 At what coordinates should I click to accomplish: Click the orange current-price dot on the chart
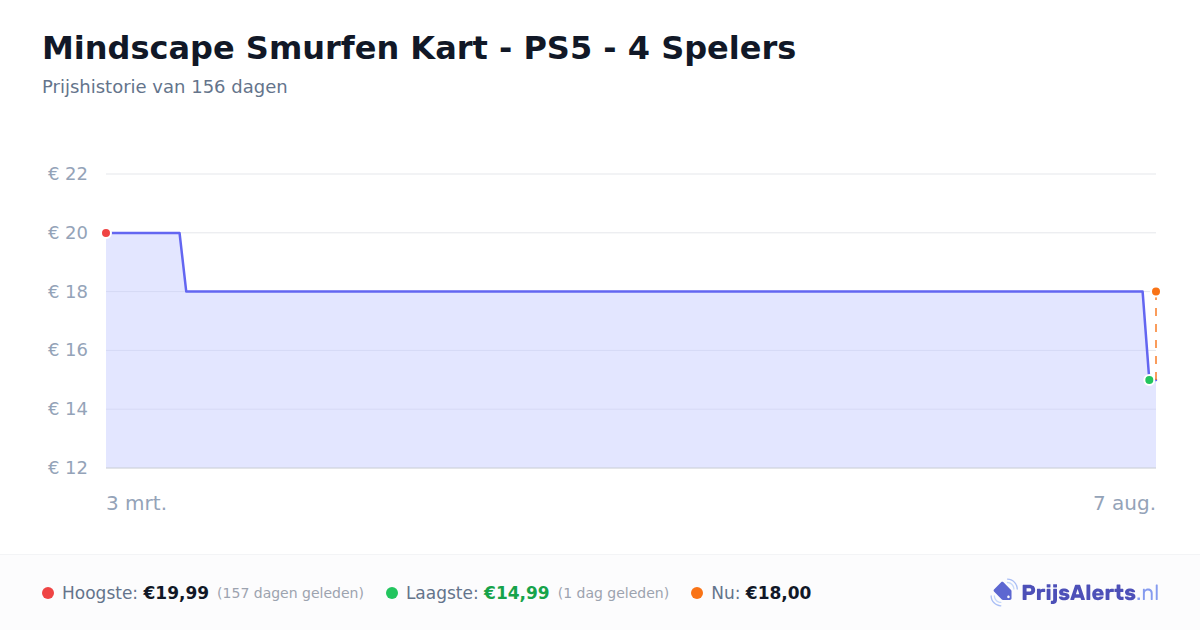[x=1156, y=292]
